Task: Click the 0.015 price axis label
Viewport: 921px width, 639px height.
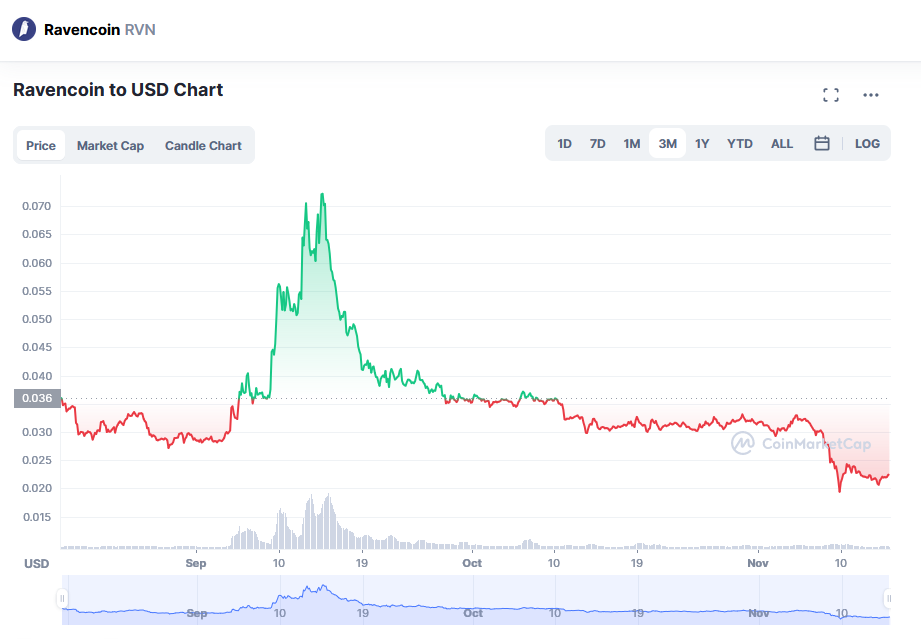Action: [x=36, y=517]
